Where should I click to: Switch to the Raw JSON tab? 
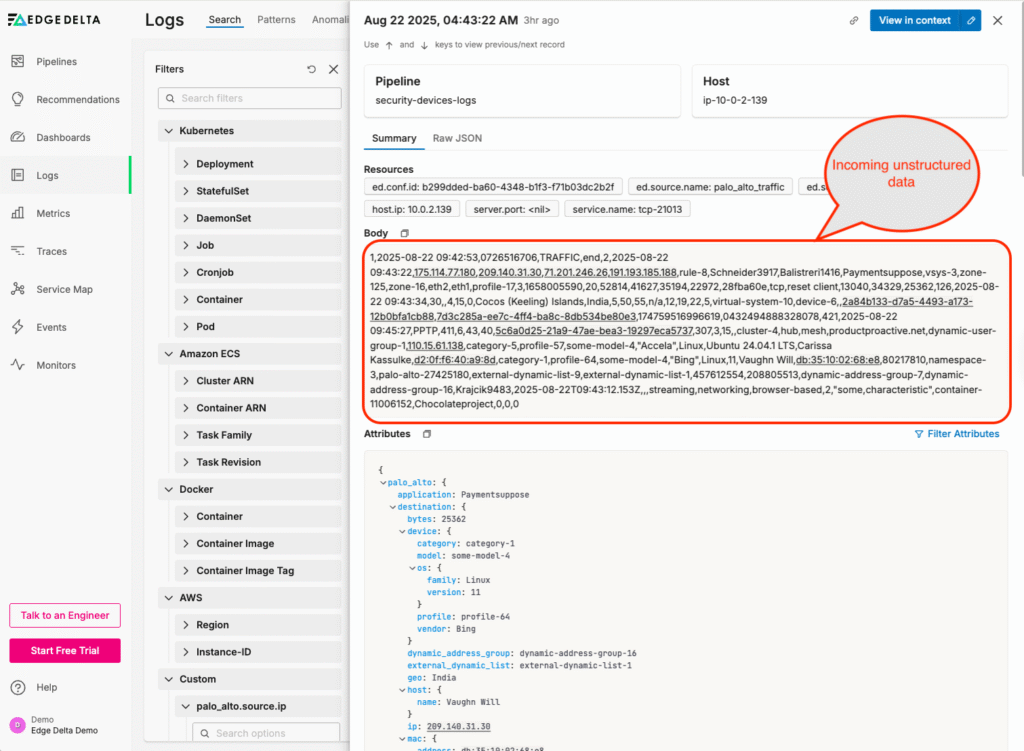pos(456,139)
